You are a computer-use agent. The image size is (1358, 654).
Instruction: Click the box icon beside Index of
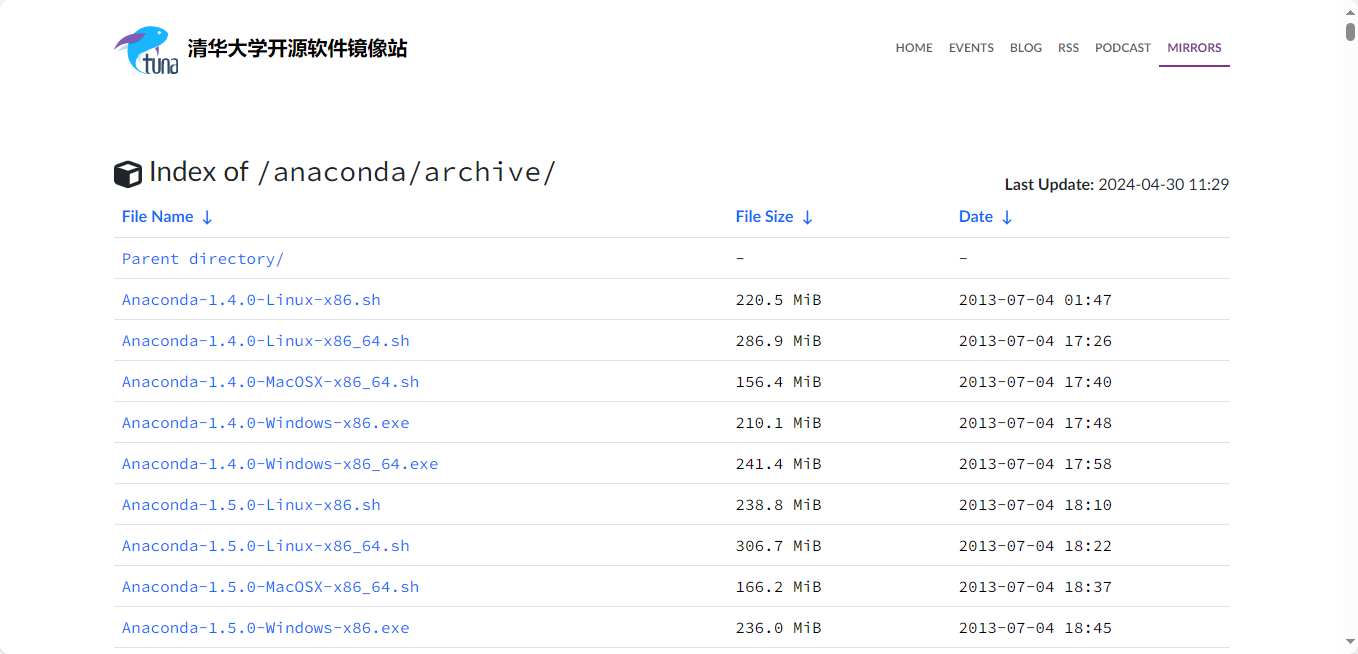click(x=128, y=174)
